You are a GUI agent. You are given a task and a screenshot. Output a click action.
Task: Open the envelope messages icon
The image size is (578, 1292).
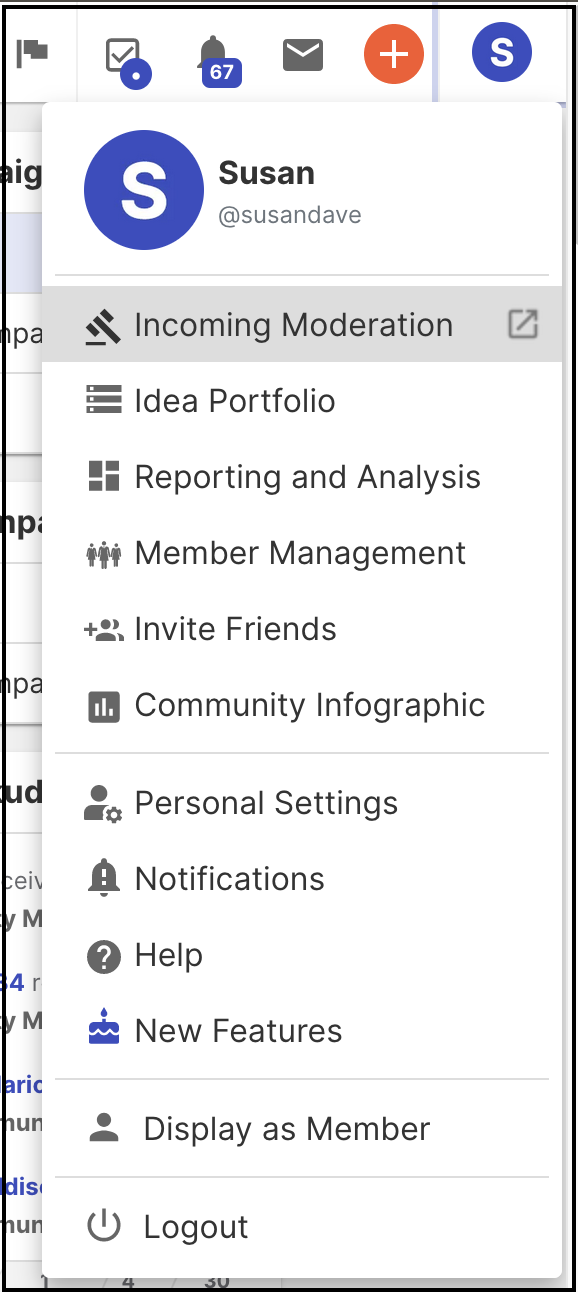coord(303,55)
